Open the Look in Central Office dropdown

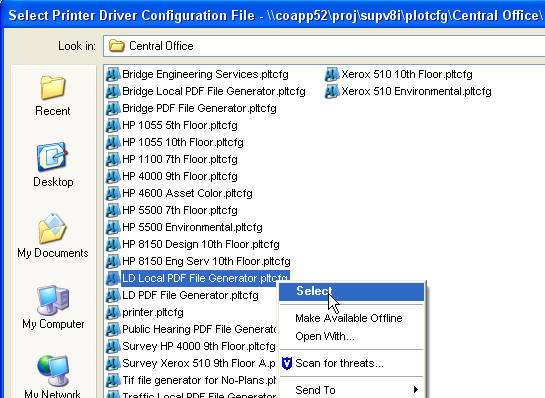coord(324,46)
